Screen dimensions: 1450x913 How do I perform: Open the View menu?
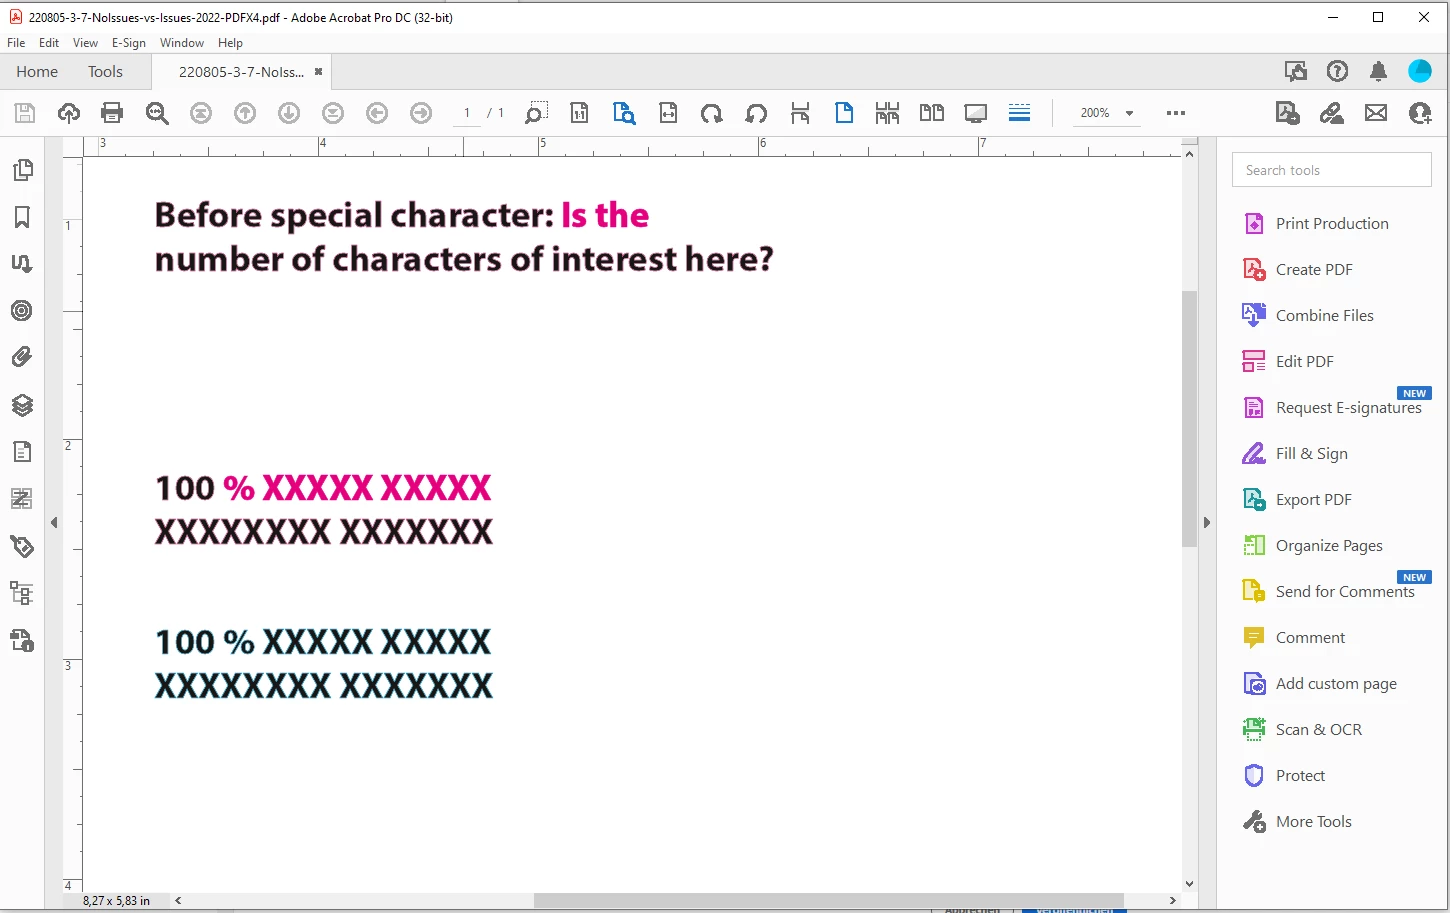coord(86,43)
